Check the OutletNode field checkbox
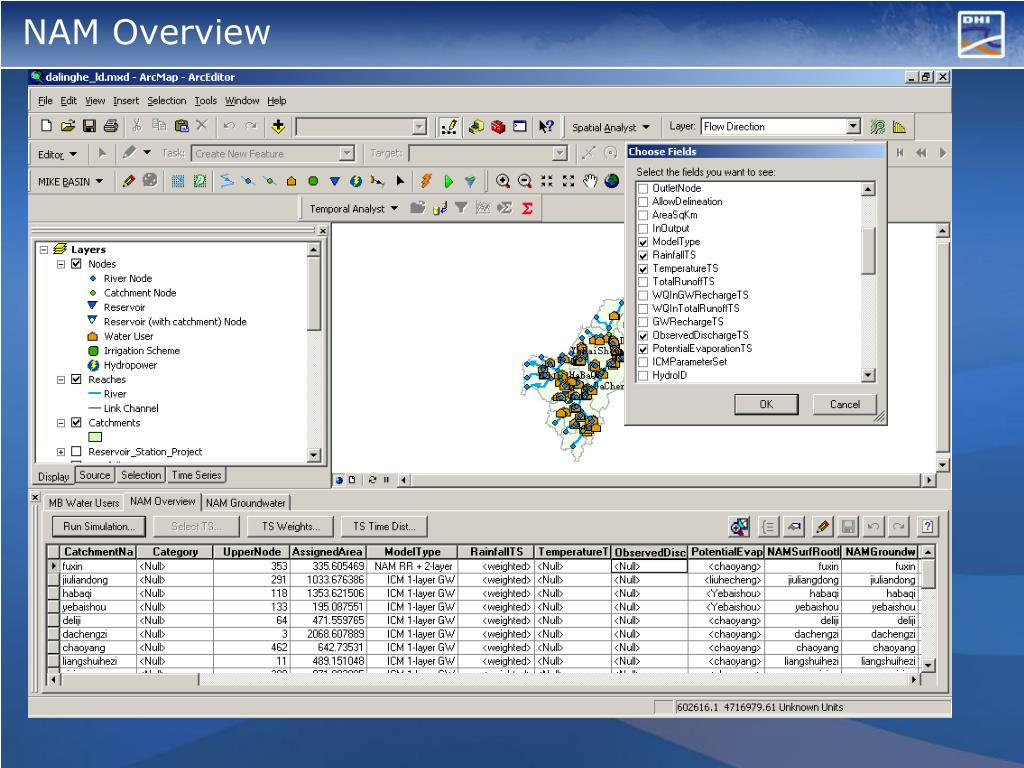 click(643, 188)
